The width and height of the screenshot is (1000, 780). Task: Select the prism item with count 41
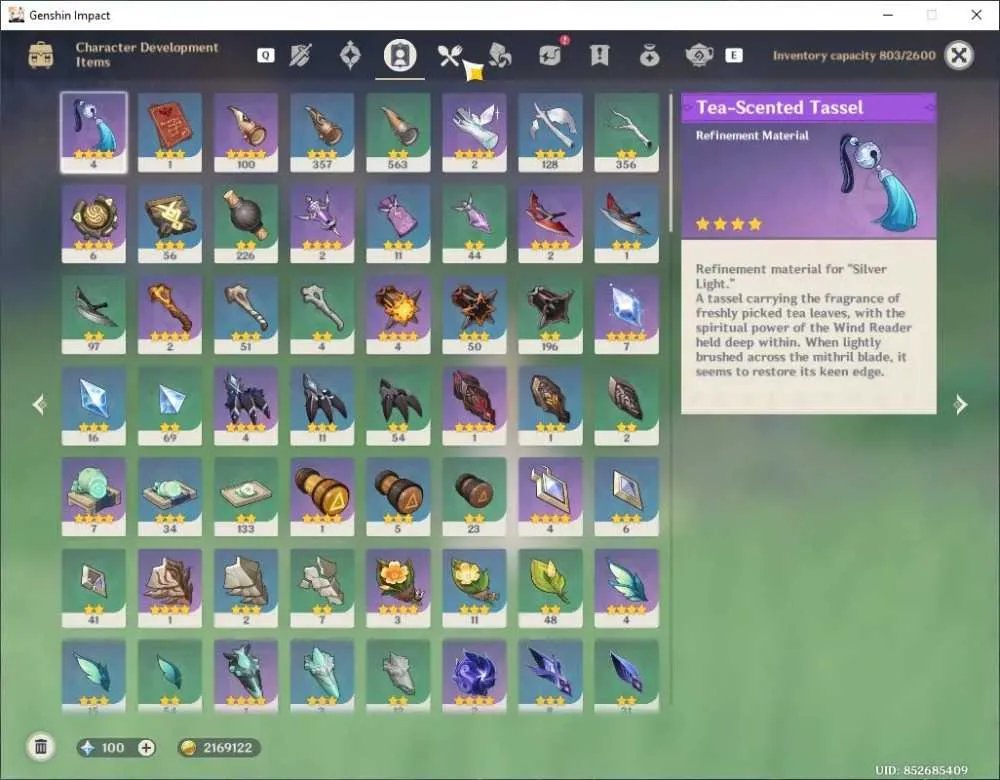94,589
